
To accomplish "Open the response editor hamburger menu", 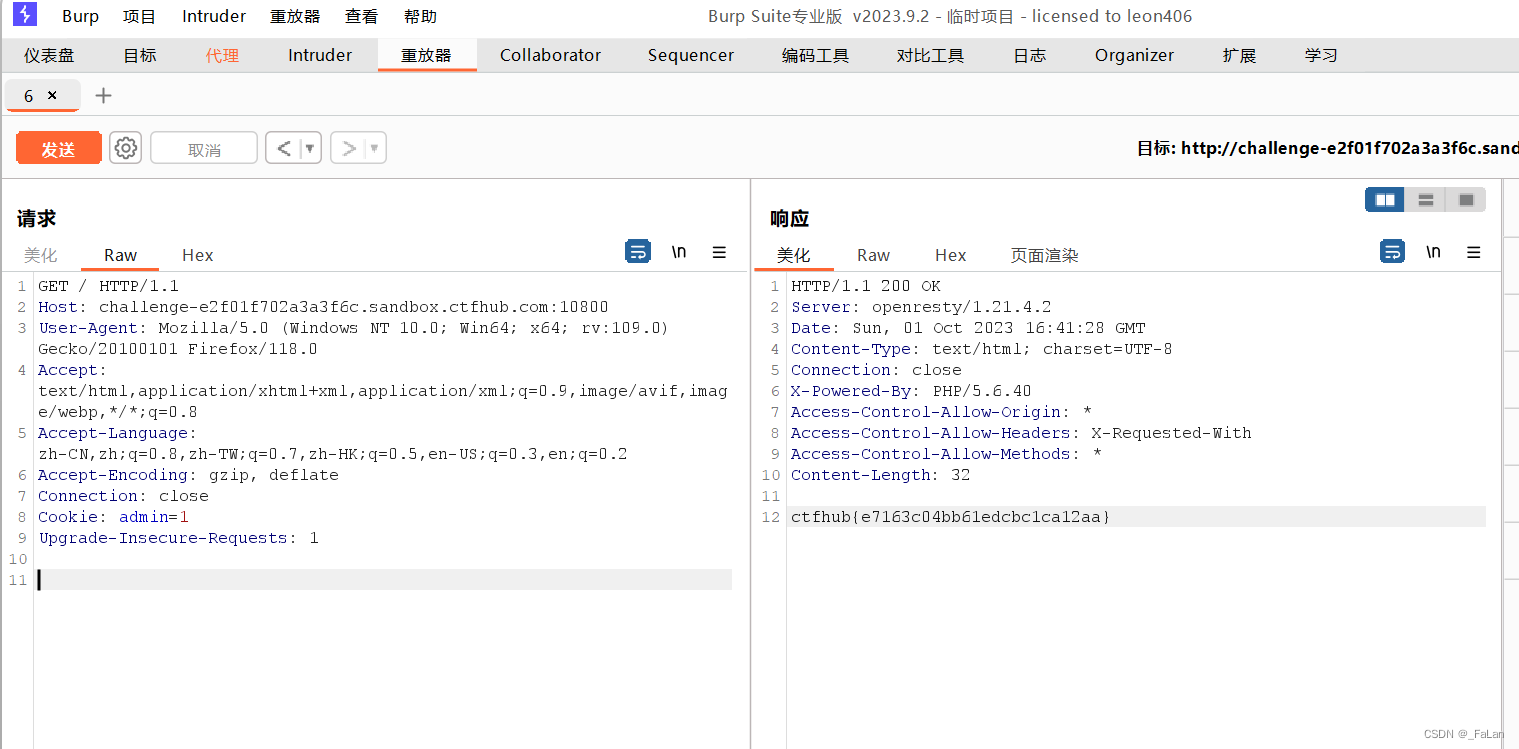I will pyautogui.click(x=1473, y=251).
